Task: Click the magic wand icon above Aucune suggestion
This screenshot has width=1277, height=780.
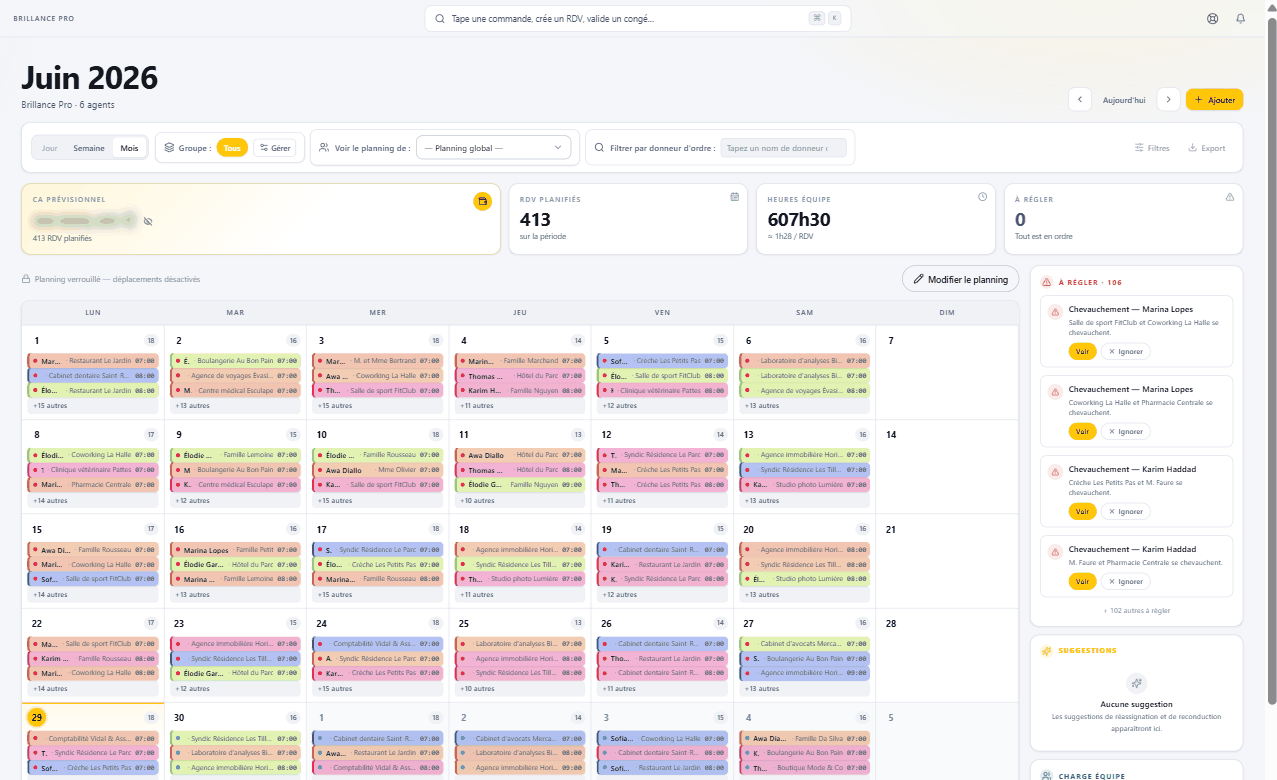Action: click(1136, 683)
